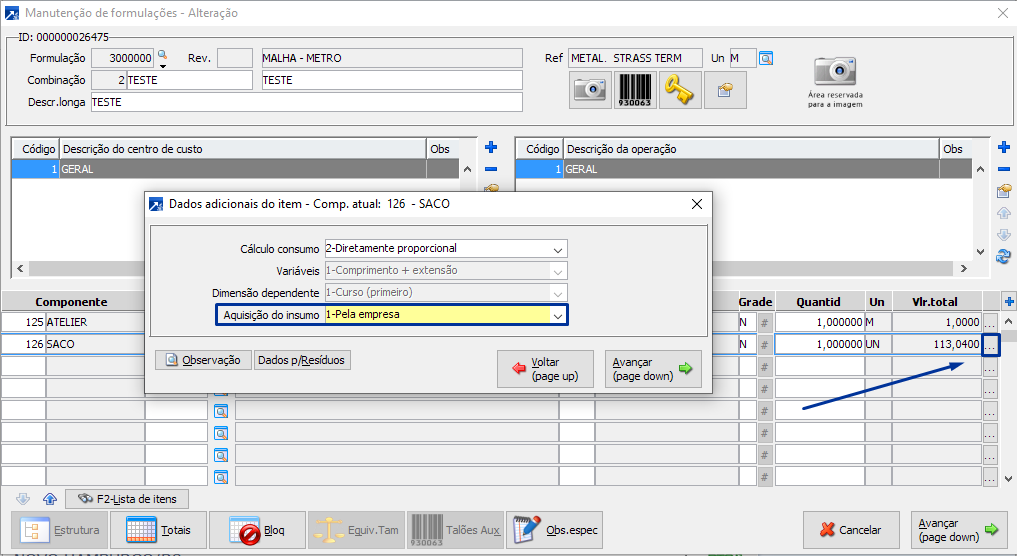Click scroll down arrow of component grid
Image resolution: width=1017 pixels, height=556 pixels.
[x=1009, y=479]
